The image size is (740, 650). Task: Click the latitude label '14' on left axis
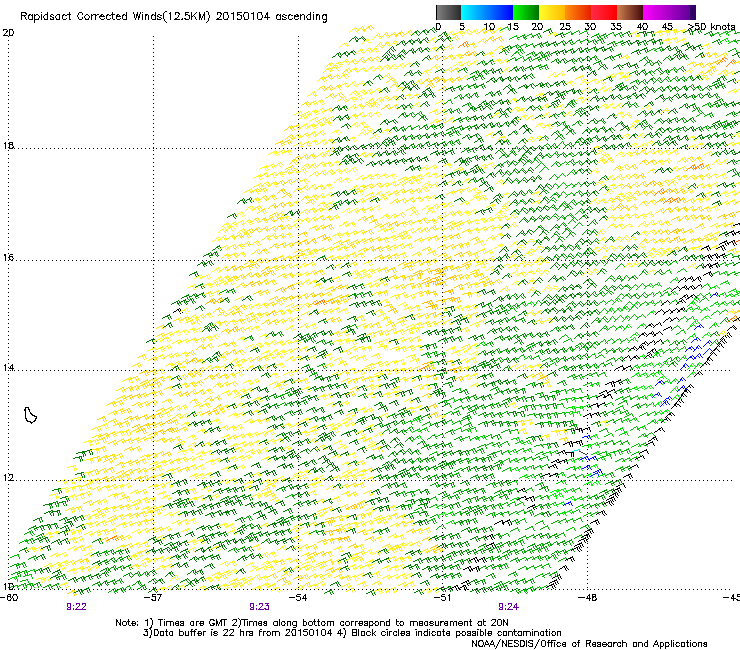[x=8, y=367]
